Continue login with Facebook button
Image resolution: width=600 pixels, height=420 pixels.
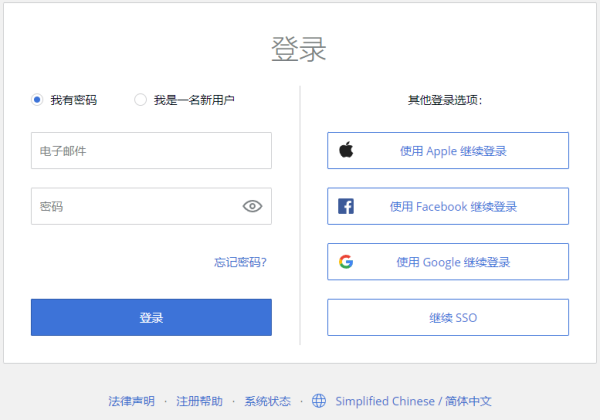448,207
